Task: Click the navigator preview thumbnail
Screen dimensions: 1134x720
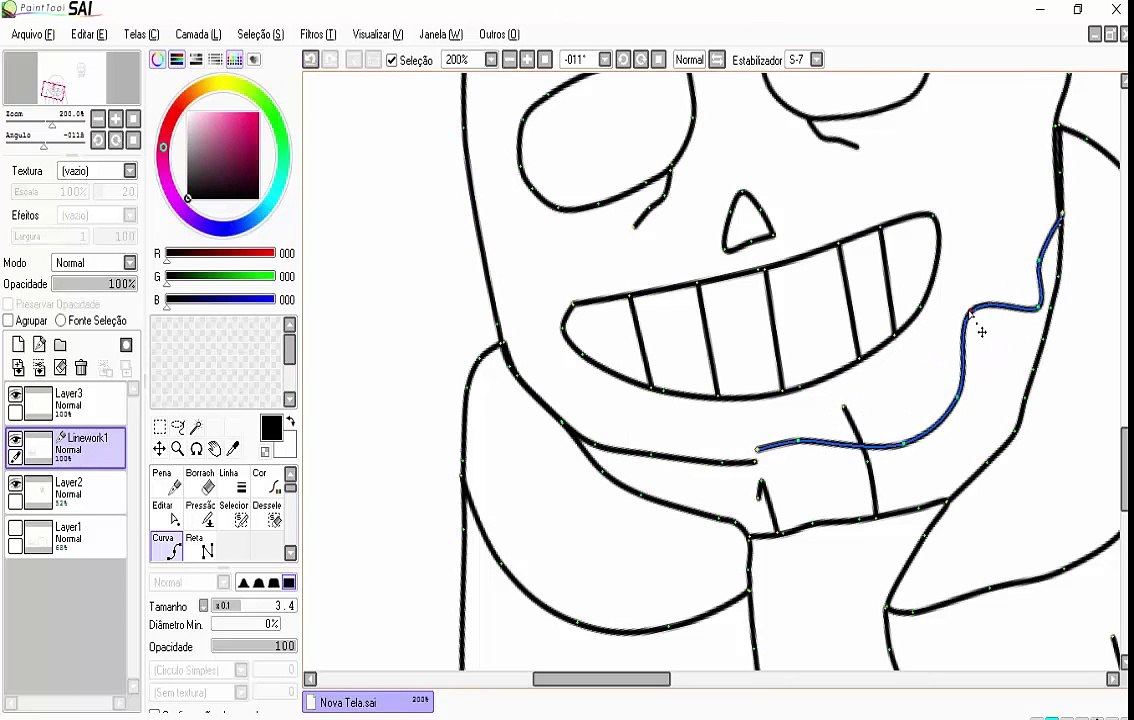Action: 72,78
